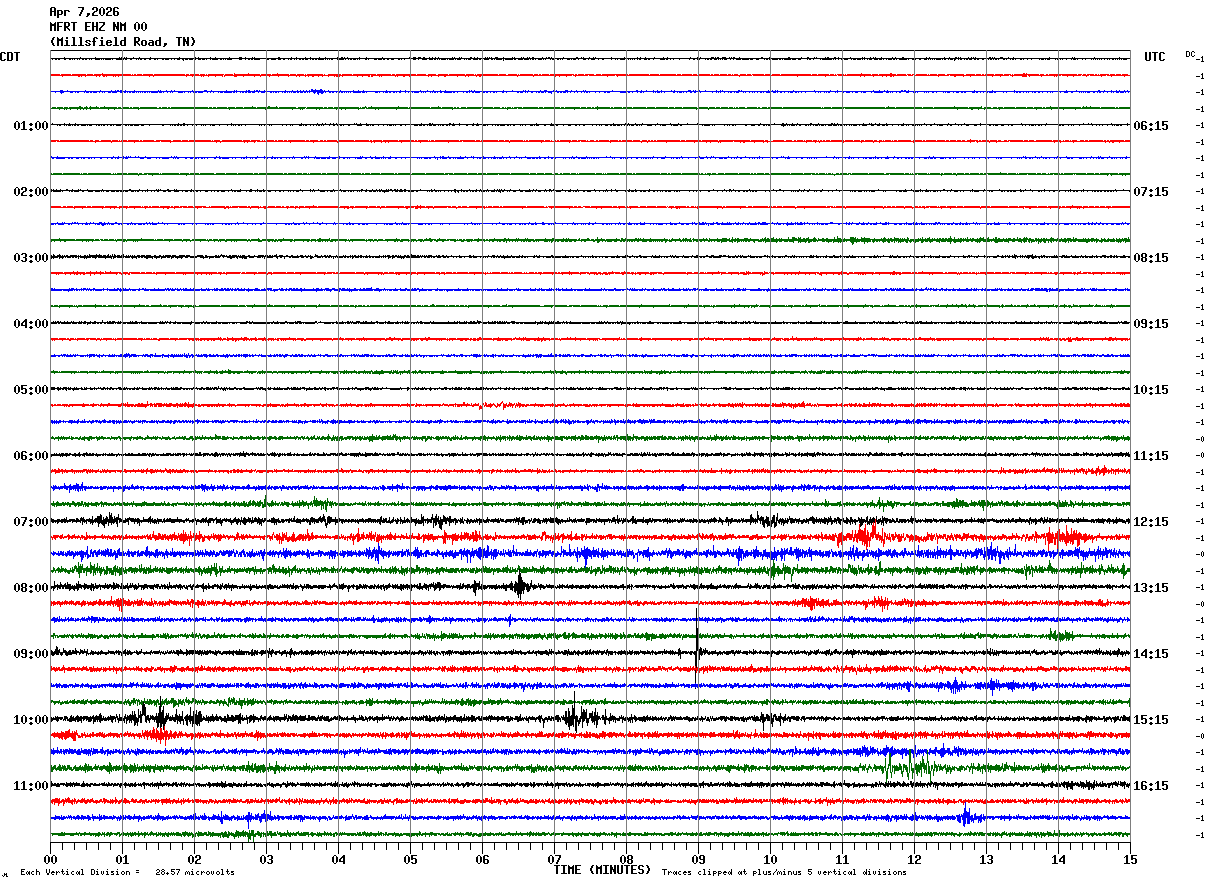Click the black burst on 10:00 trace near minute 7
The width and height of the screenshot is (1210, 886).
(582, 716)
